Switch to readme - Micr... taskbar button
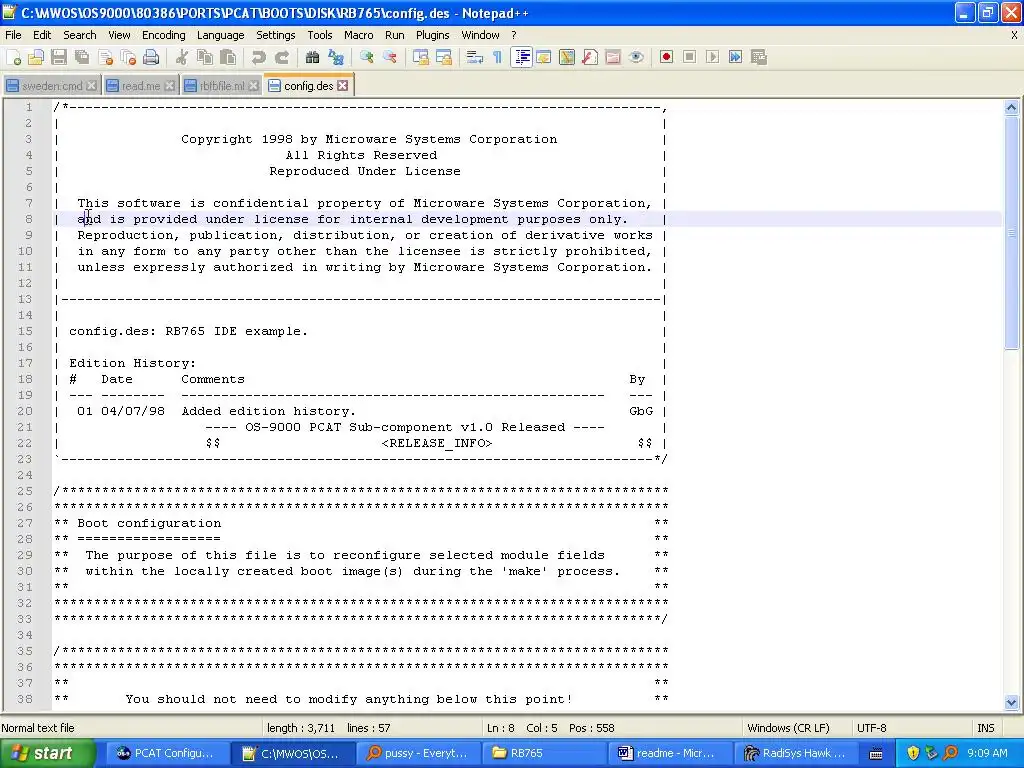The image size is (1024, 768). click(671, 753)
